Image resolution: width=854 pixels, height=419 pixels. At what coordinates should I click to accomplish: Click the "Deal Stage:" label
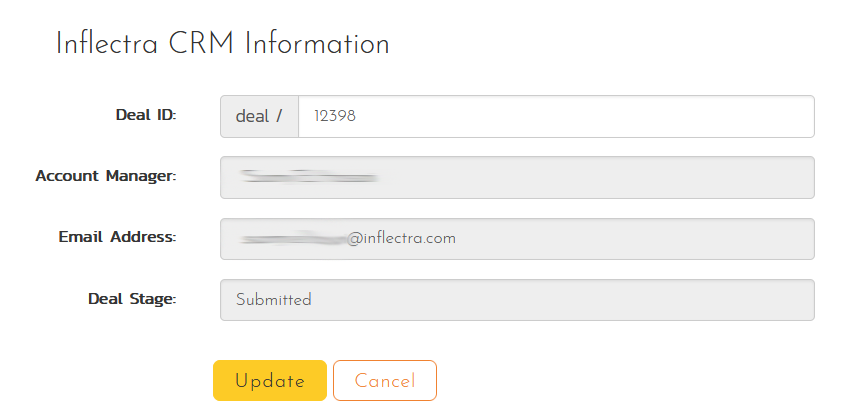(132, 298)
